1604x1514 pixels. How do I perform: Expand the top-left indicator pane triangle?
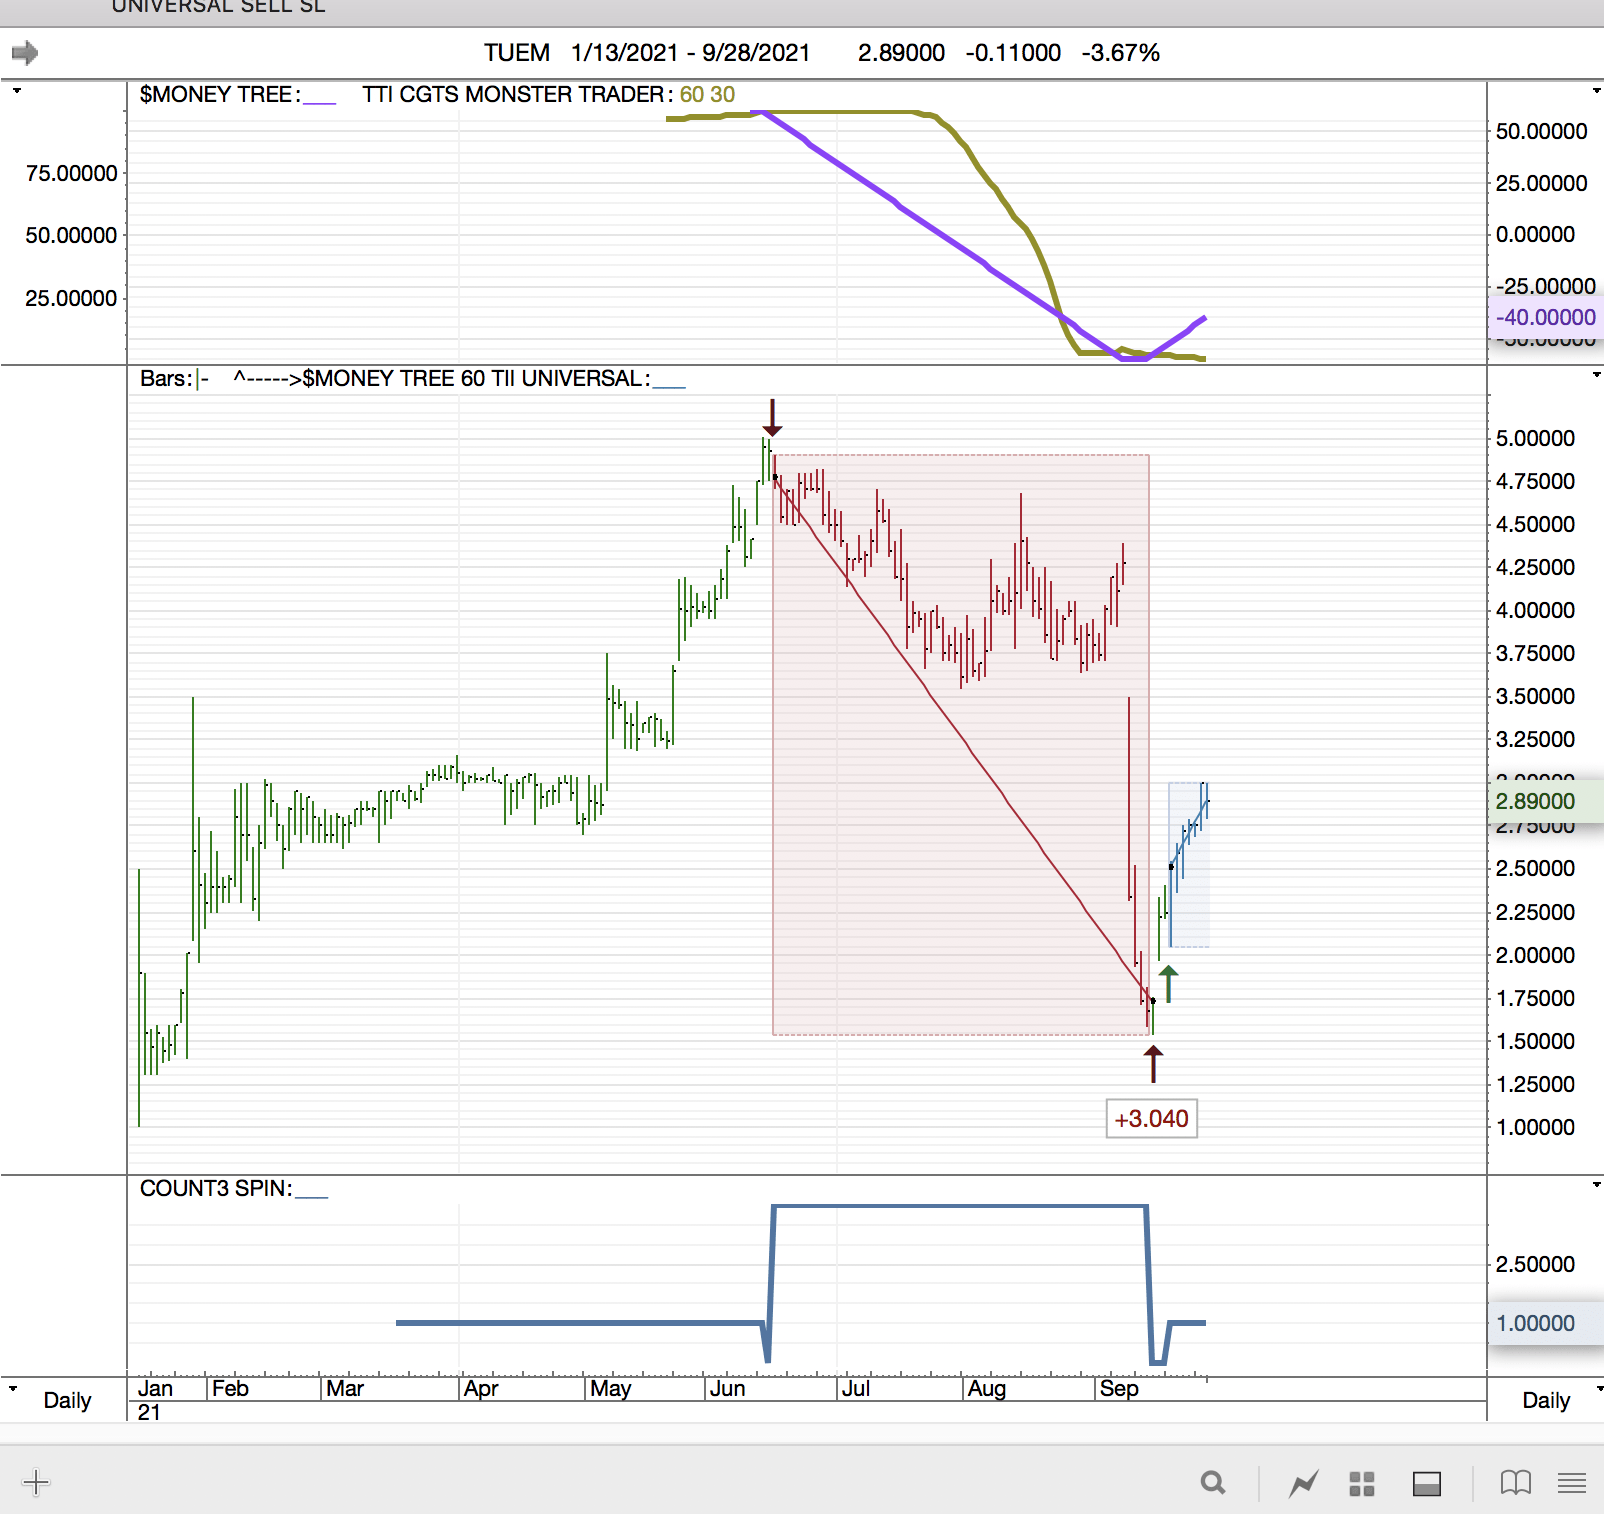pyautogui.click(x=16, y=91)
